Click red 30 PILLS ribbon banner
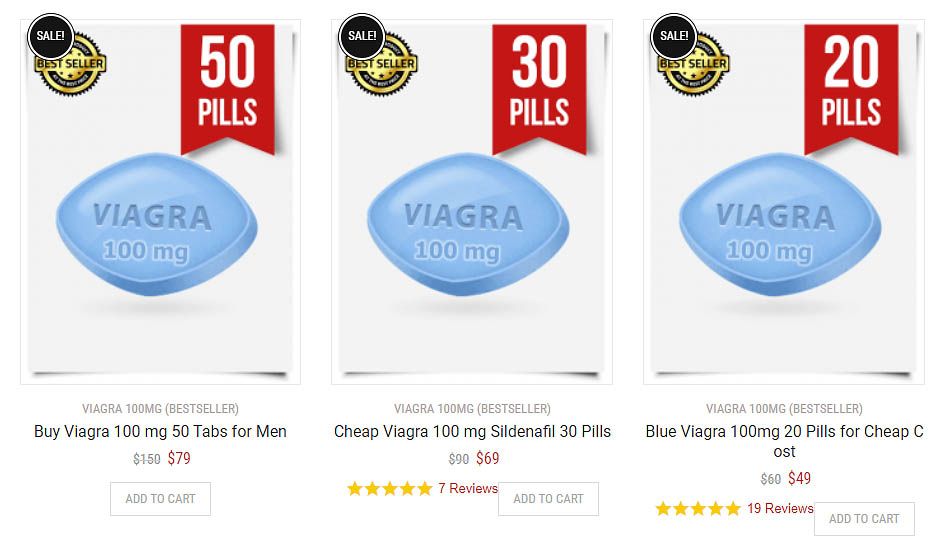Viewport: 942px width, 554px height. click(539, 88)
